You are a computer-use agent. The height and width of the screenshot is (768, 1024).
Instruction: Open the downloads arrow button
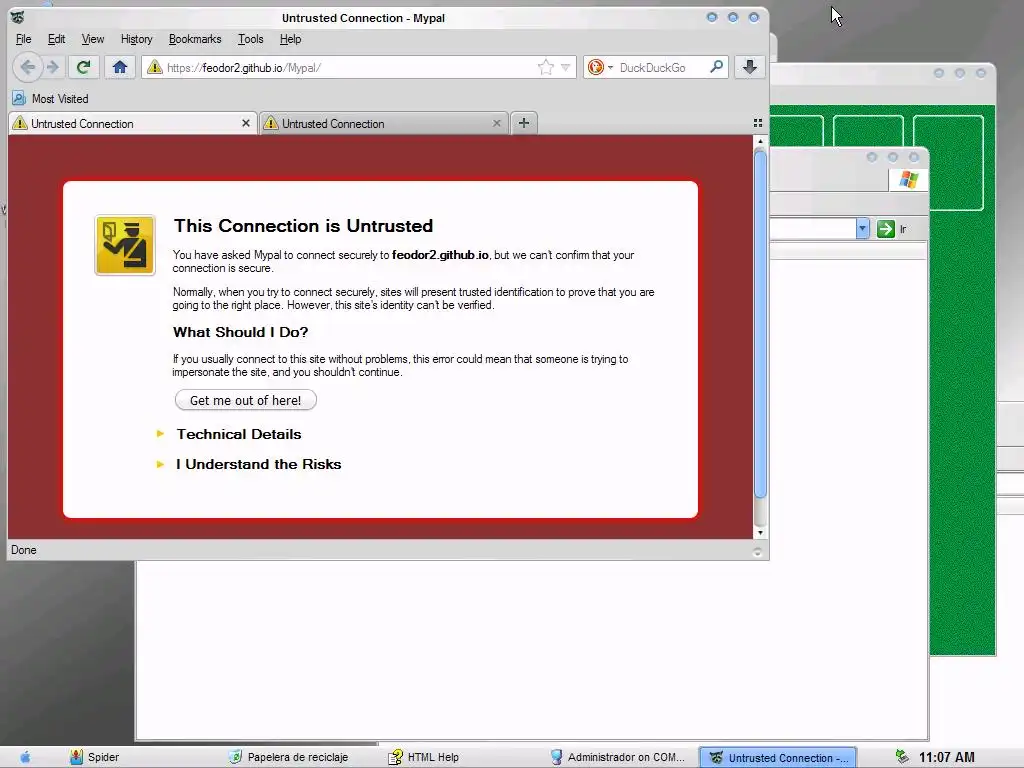coord(750,67)
